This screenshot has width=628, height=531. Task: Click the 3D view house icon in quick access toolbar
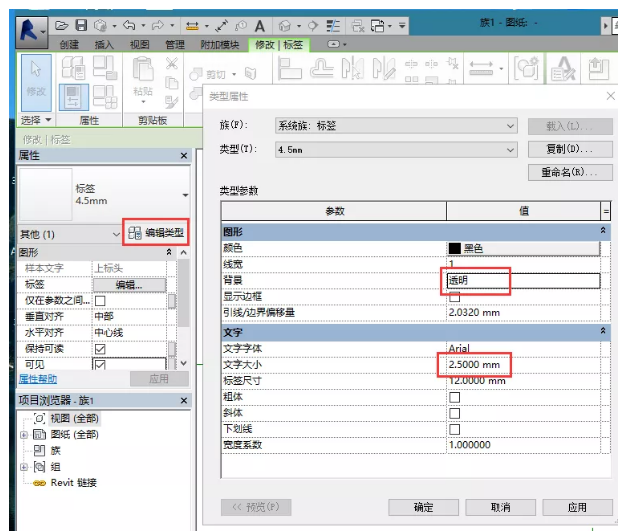(x=285, y=26)
